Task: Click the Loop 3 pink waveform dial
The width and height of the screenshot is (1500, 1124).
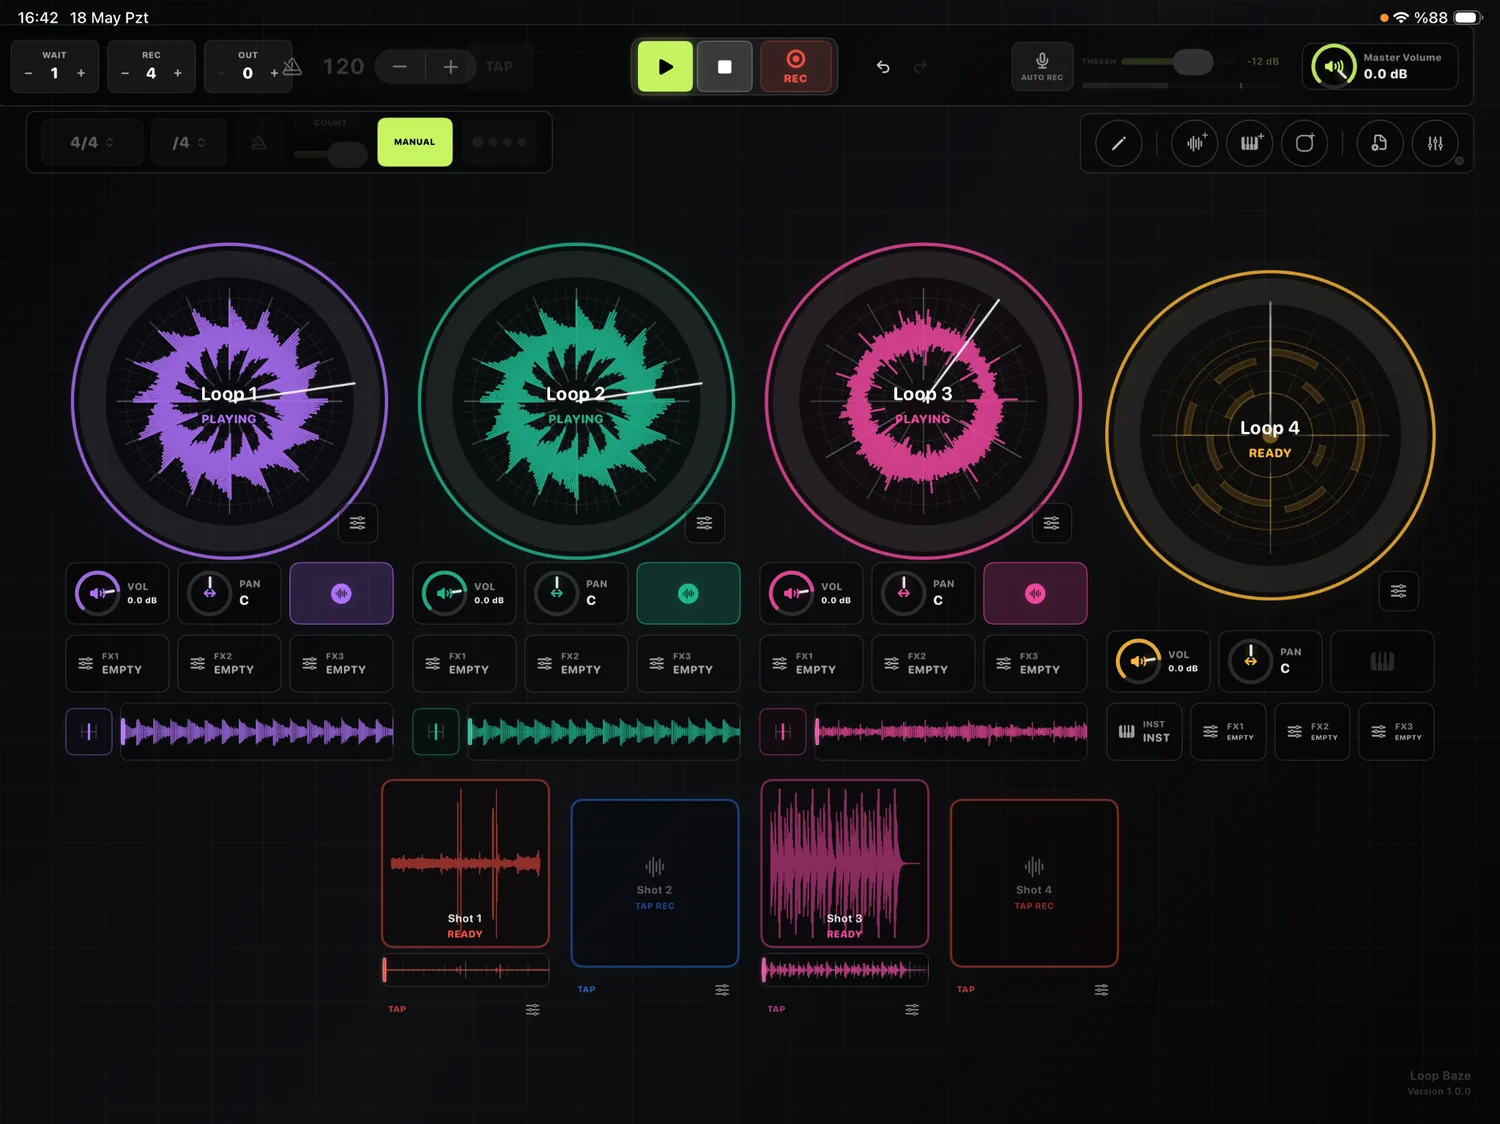Action: (923, 401)
